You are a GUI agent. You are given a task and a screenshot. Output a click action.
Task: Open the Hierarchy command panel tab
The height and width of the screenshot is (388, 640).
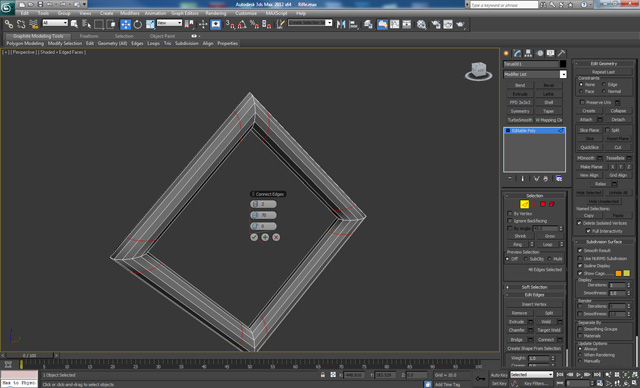(x=529, y=53)
